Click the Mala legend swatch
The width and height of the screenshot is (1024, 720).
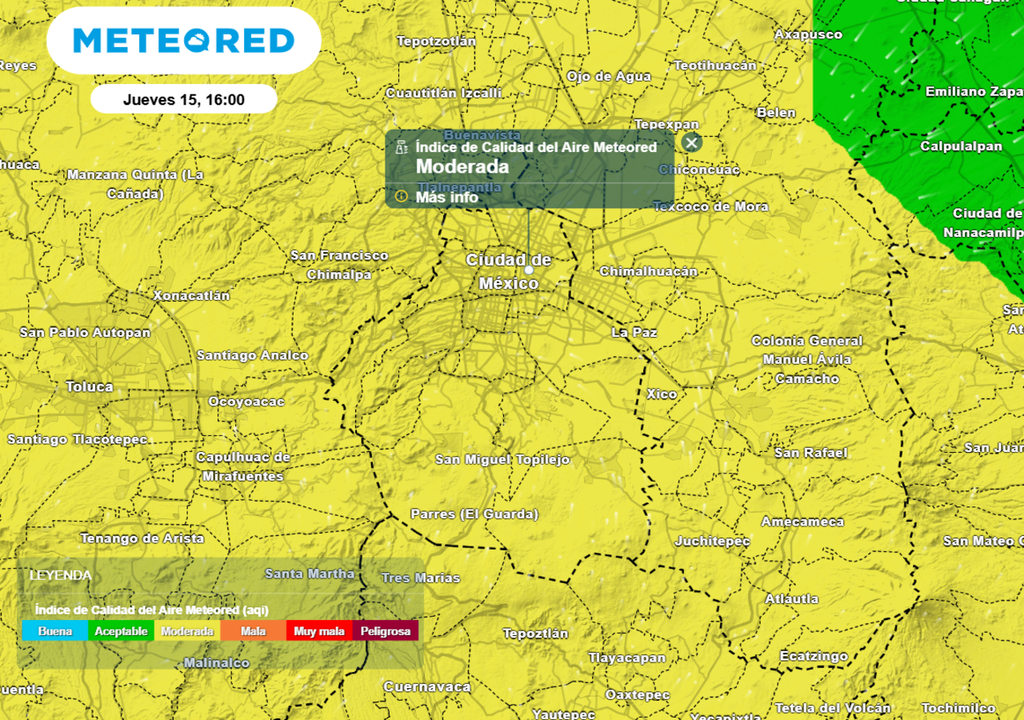(253, 631)
